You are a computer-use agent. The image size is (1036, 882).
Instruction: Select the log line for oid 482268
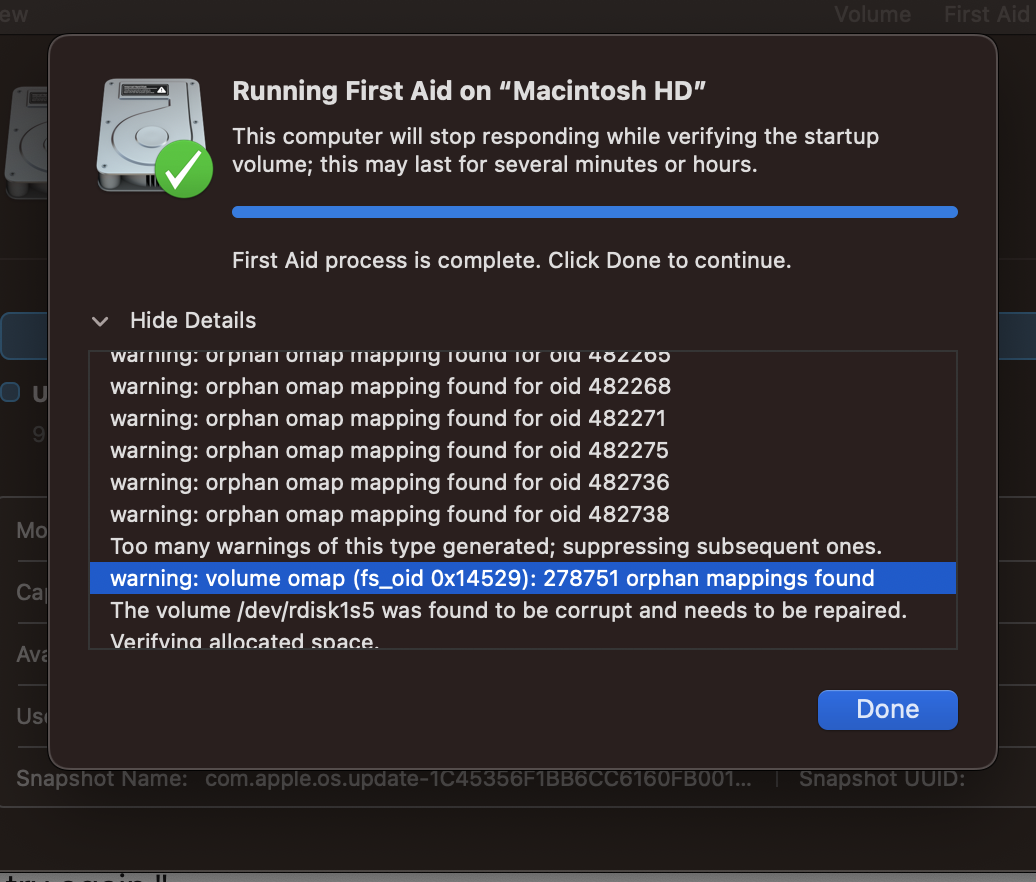click(x=390, y=386)
